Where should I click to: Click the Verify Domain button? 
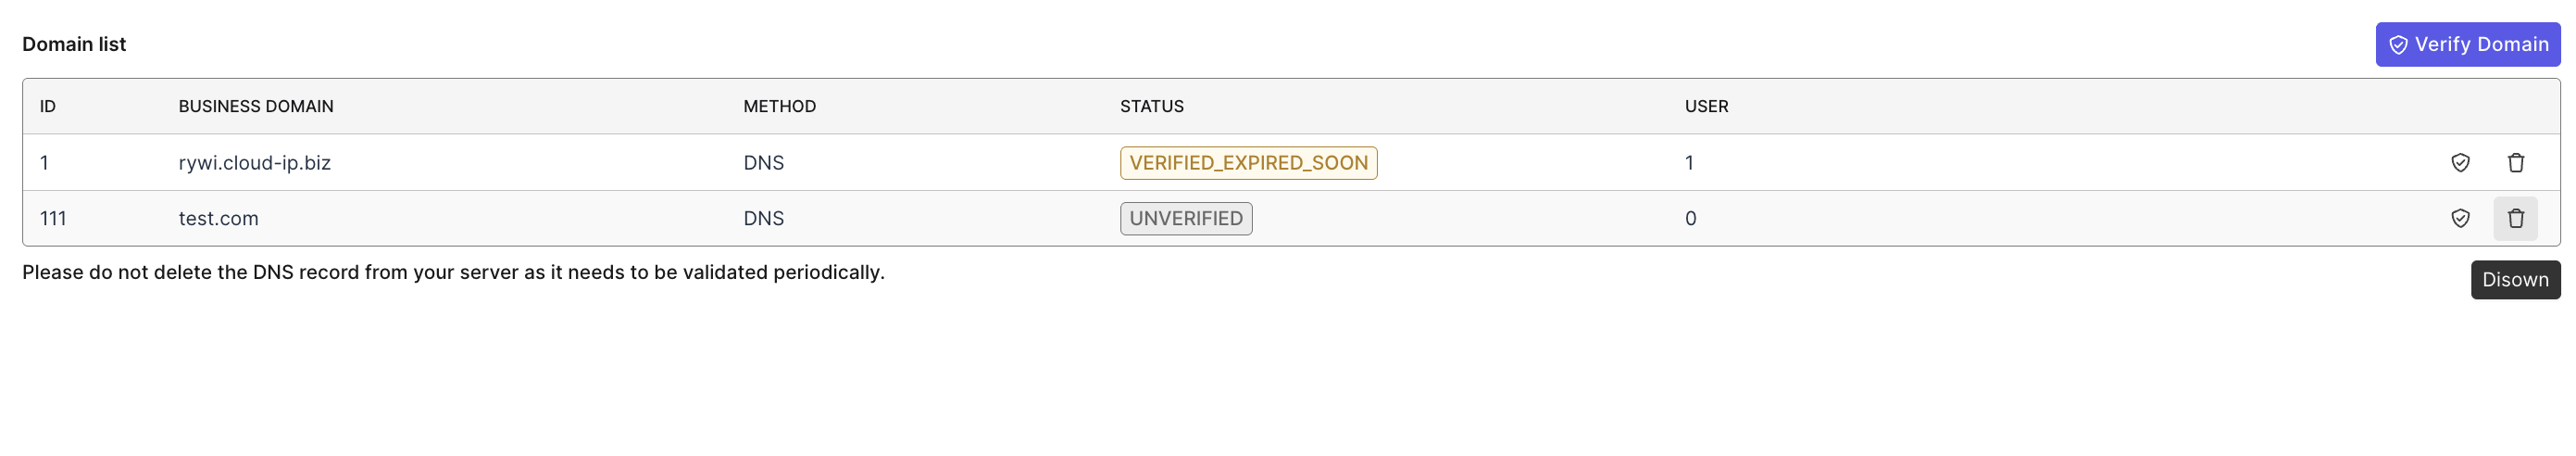tap(2467, 45)
